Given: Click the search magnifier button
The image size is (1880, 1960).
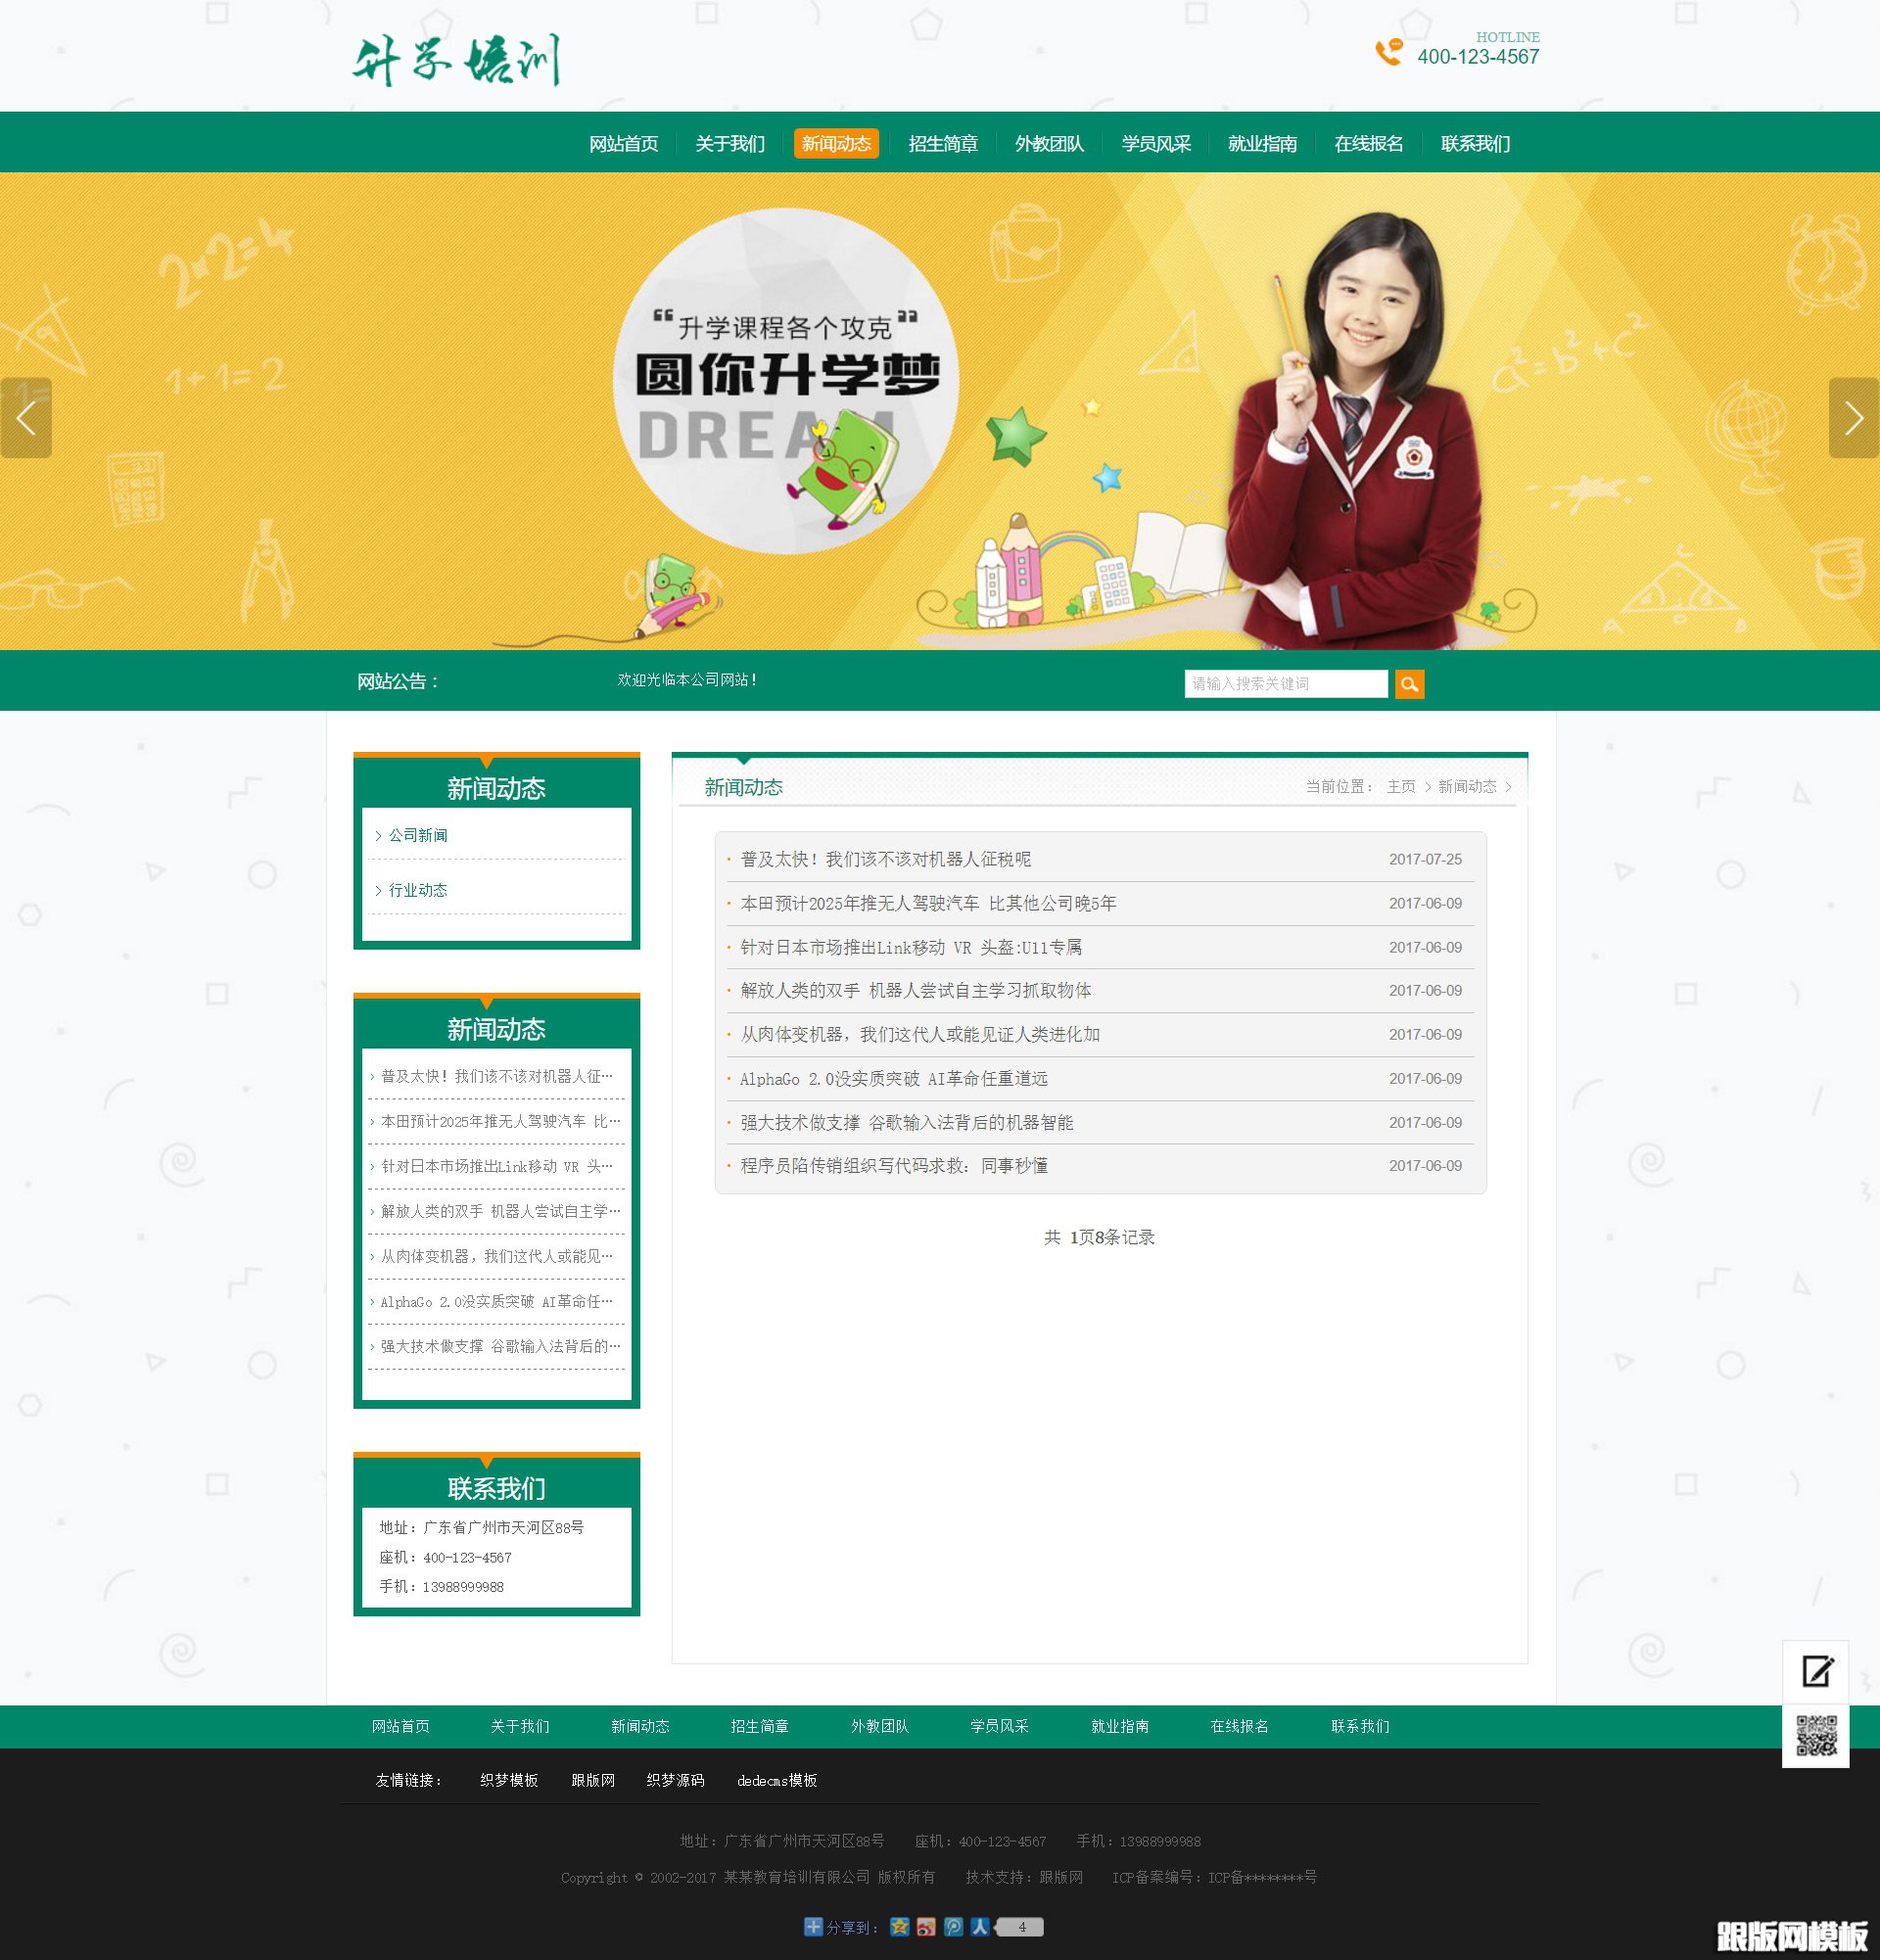Looking at the screenshot, I should (x=1410, y=684).
